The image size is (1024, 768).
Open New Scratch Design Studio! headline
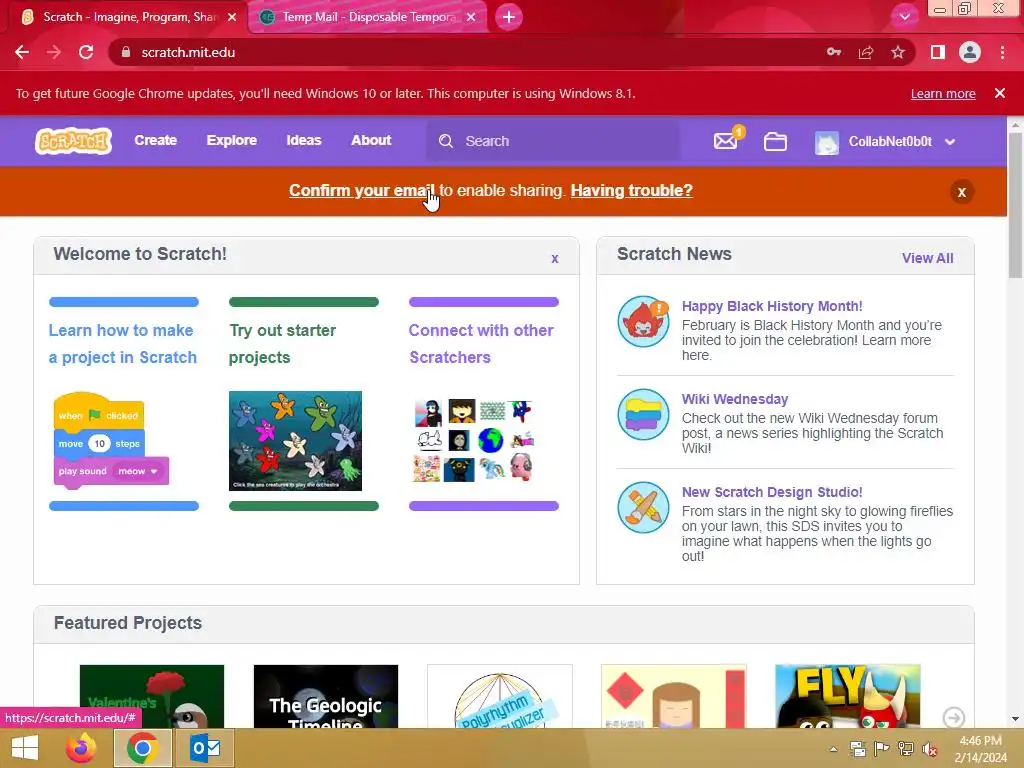tap(772, 492)
